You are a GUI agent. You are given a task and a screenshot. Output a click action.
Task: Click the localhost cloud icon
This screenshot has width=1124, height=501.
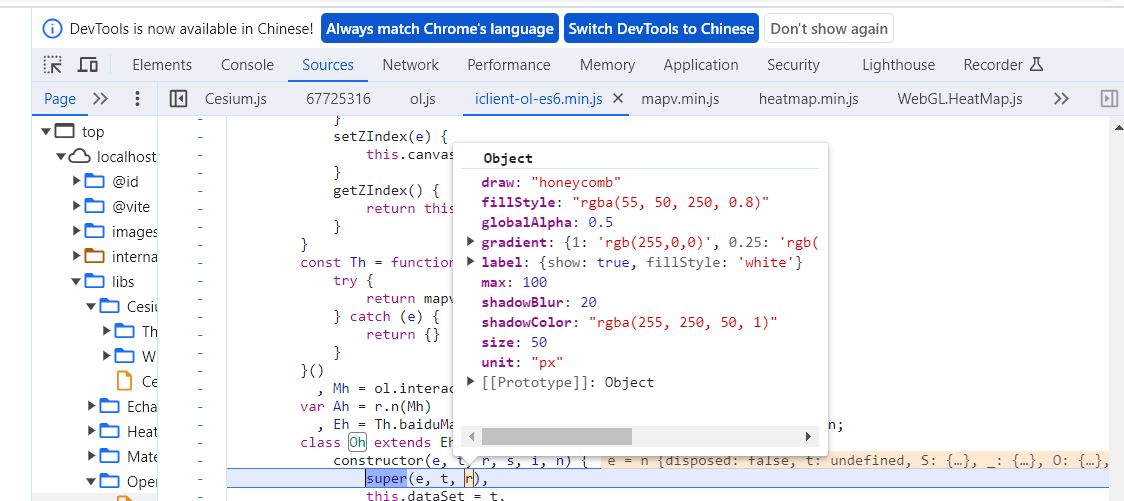coord(80,156)
